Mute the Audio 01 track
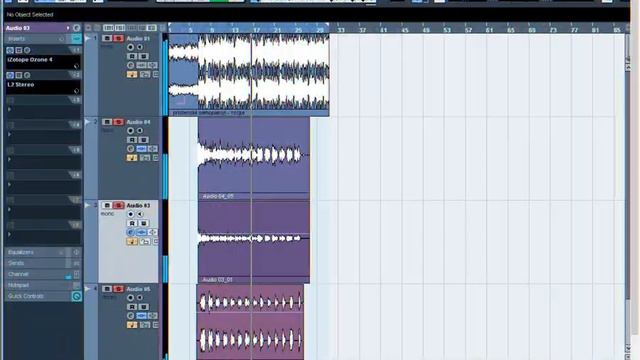 click(107, 38)
